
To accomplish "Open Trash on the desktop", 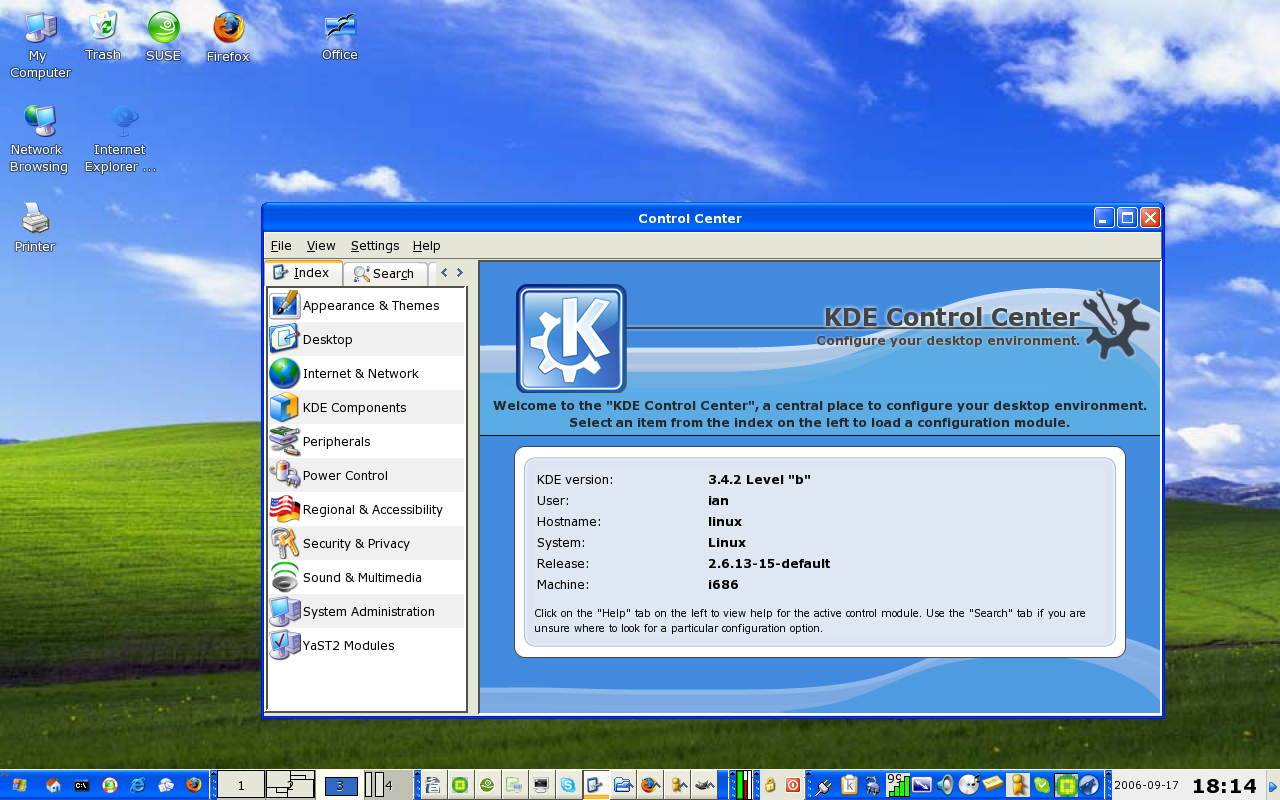I will 103,36.
